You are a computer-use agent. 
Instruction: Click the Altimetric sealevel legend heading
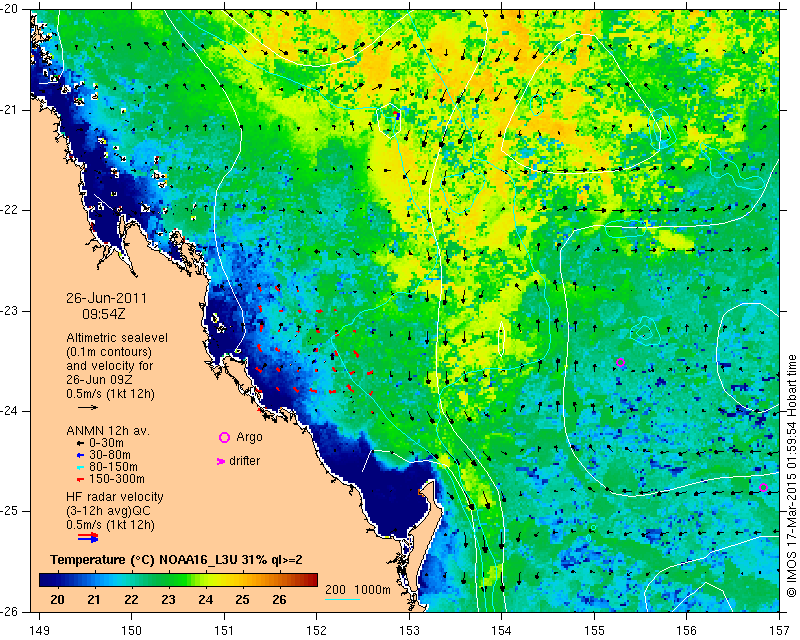tap(117, 338)
